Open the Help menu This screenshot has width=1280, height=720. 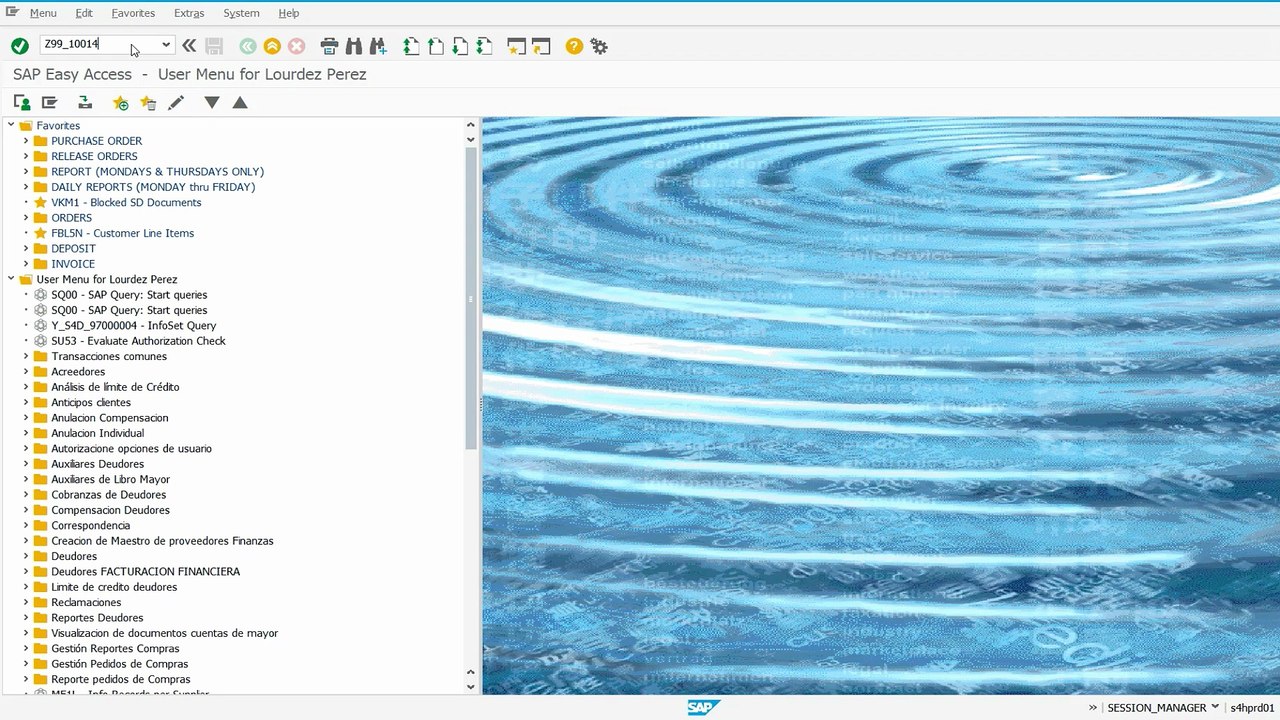289,13
